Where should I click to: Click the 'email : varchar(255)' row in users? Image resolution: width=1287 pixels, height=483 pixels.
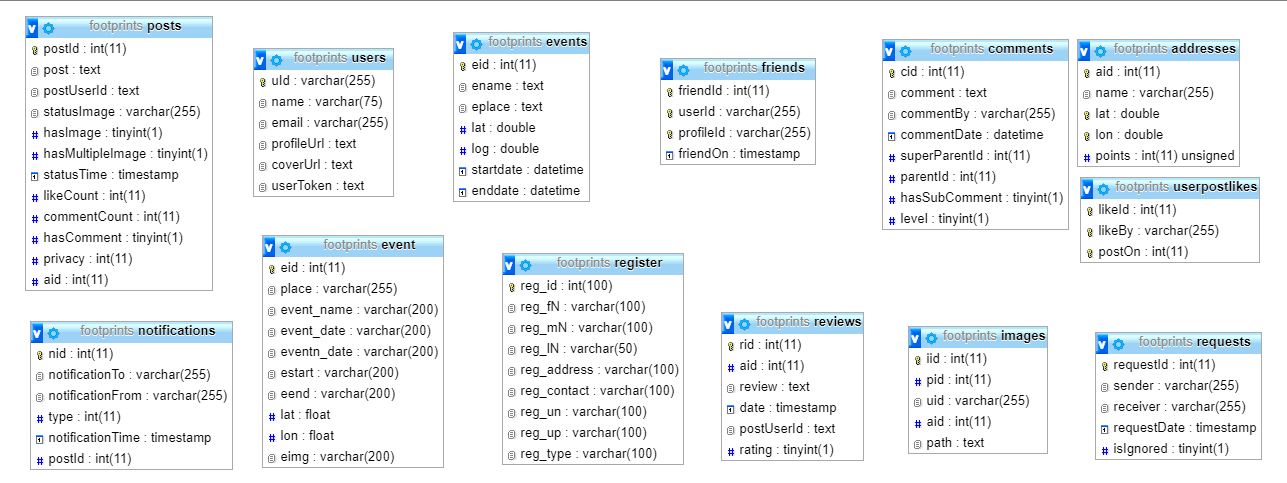click(x=324, y=123)
